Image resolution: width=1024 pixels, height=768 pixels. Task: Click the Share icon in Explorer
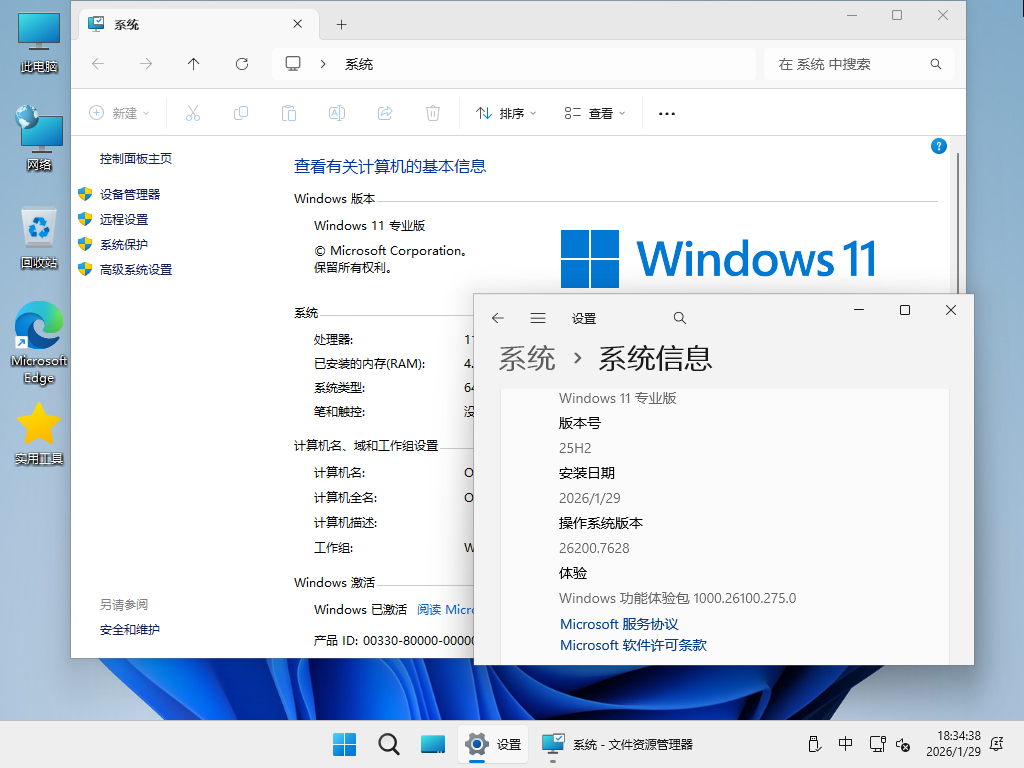point(385,112)
